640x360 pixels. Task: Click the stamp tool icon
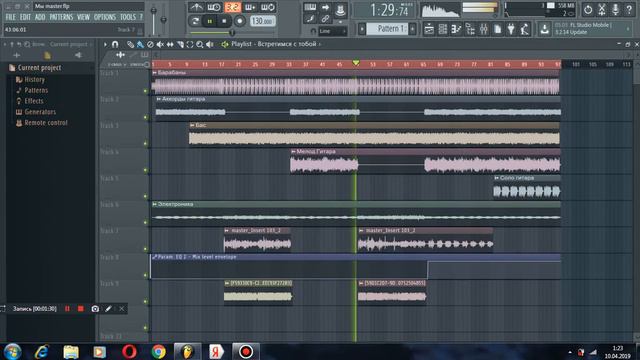pyautogui.click(x=340, y=10)
